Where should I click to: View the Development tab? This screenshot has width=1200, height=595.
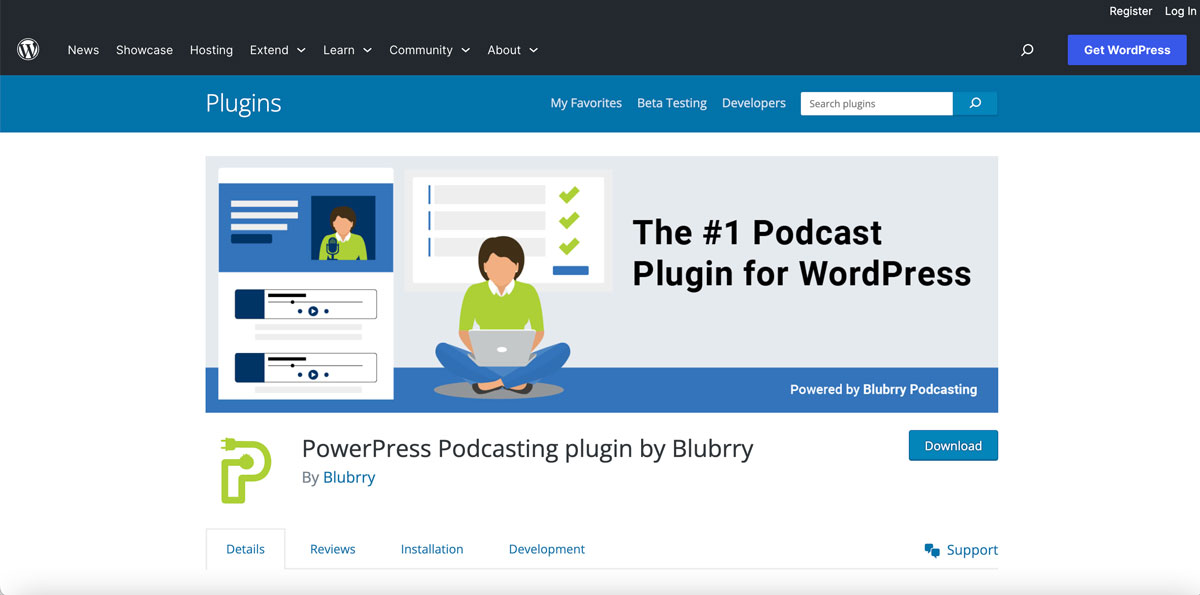(x=546, y=549)
